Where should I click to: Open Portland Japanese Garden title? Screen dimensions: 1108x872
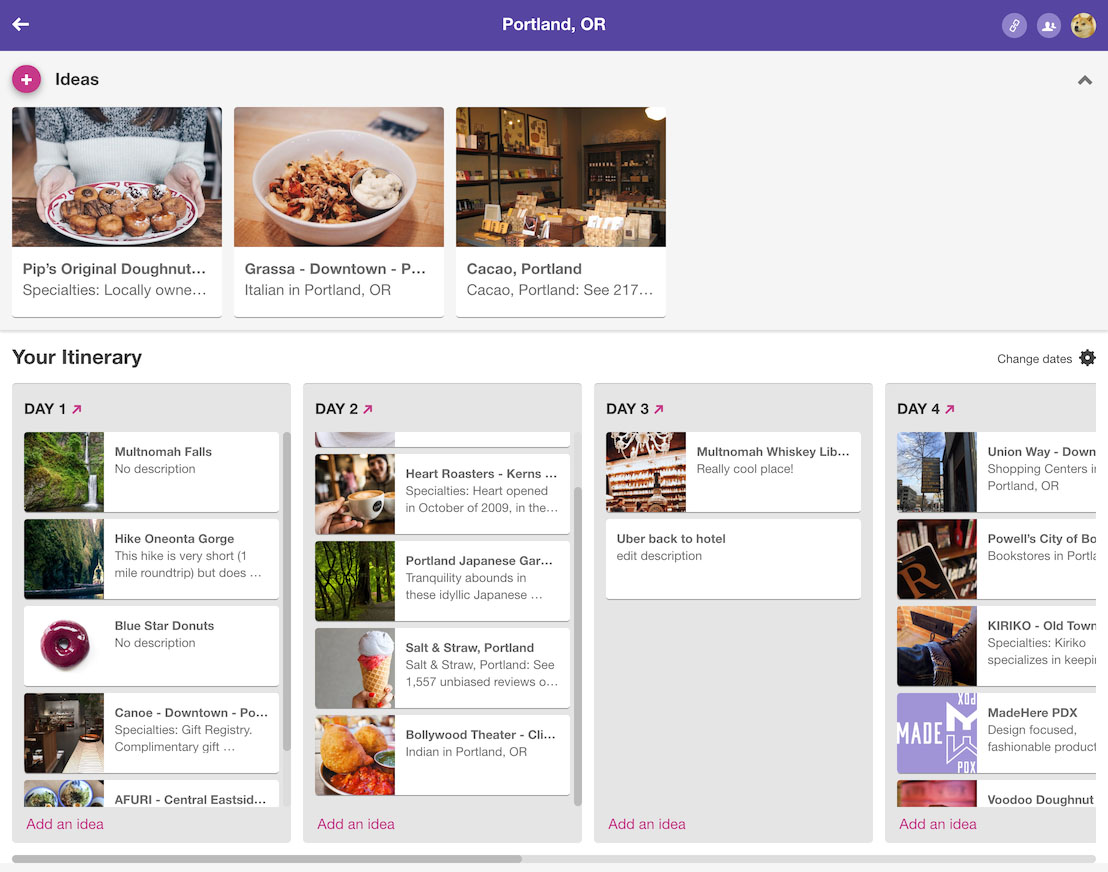tap(479, 560)
